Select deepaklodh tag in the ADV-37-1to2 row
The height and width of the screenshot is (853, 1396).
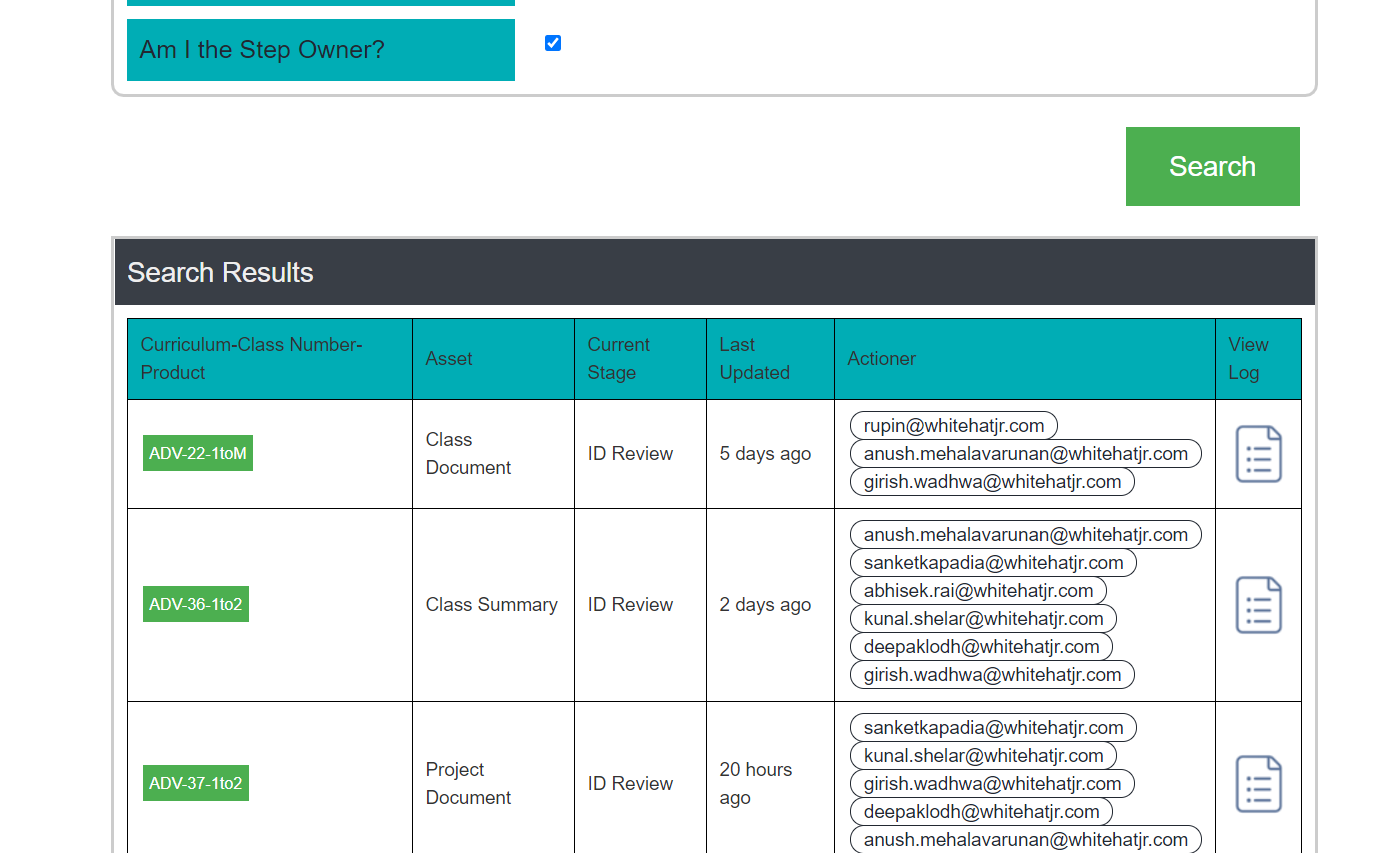coord(981,812)
